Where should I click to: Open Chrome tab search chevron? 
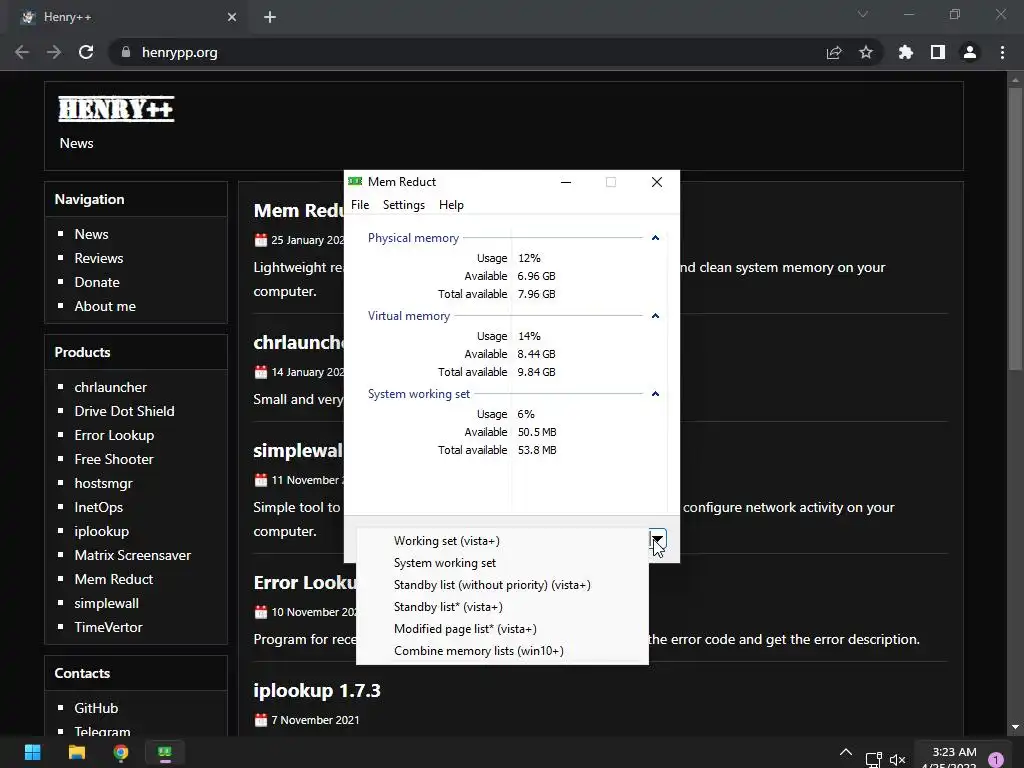863,14
